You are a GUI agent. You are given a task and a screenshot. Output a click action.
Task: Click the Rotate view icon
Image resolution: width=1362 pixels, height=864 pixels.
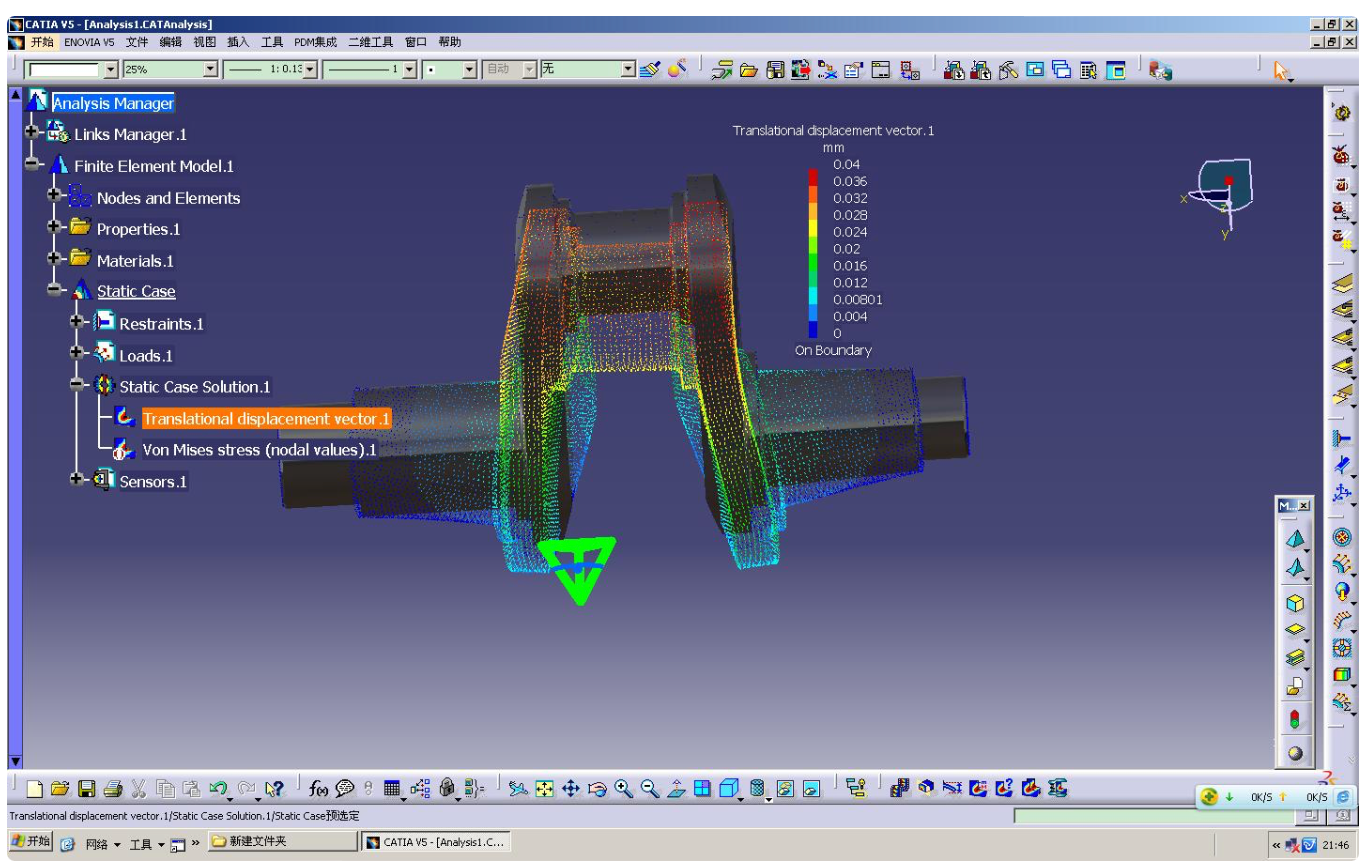click(x=597, y=789)
